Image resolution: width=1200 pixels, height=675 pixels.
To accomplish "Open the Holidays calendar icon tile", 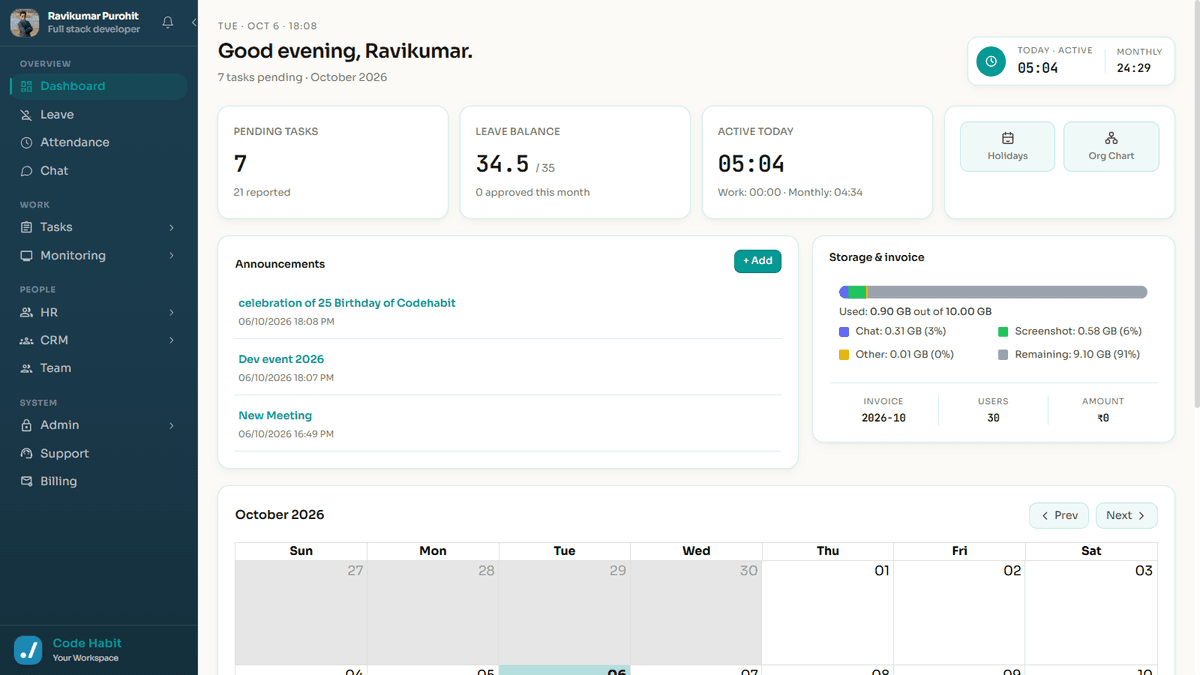I will 1007,147.
